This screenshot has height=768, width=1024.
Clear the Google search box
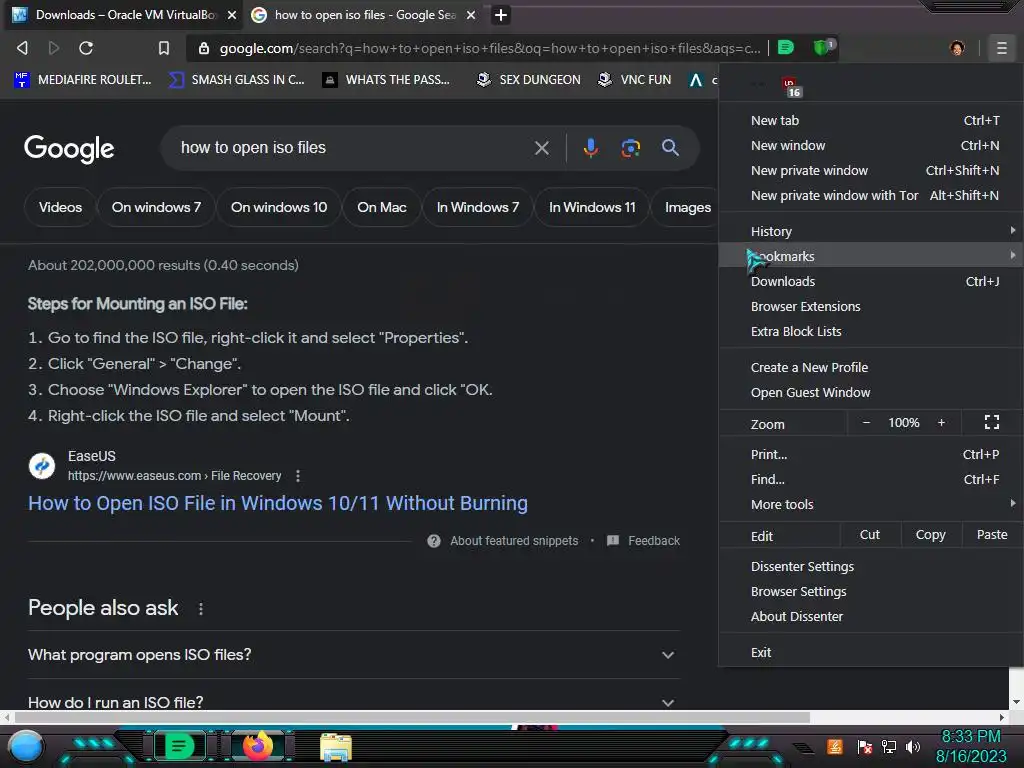(541, 148)
